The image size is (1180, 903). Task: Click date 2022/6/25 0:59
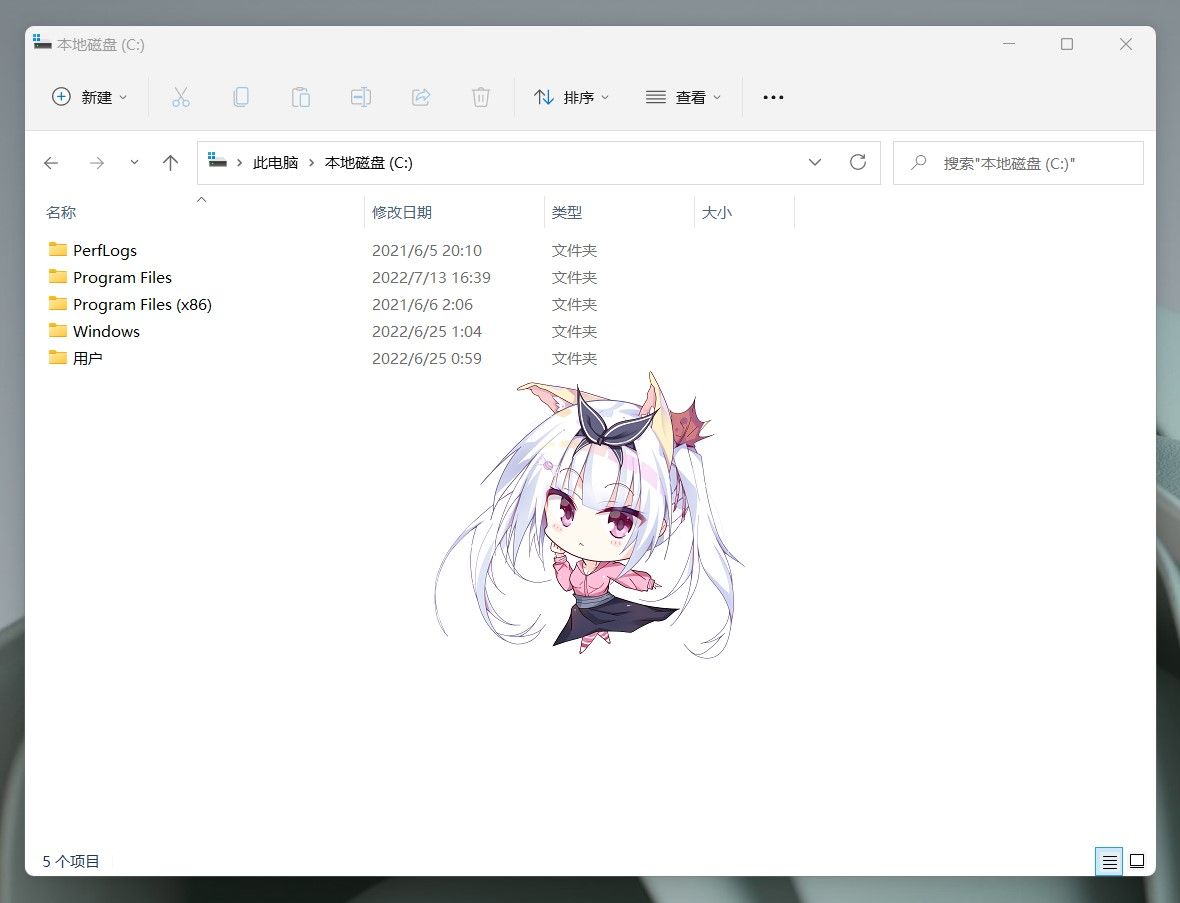click(427, 359)
